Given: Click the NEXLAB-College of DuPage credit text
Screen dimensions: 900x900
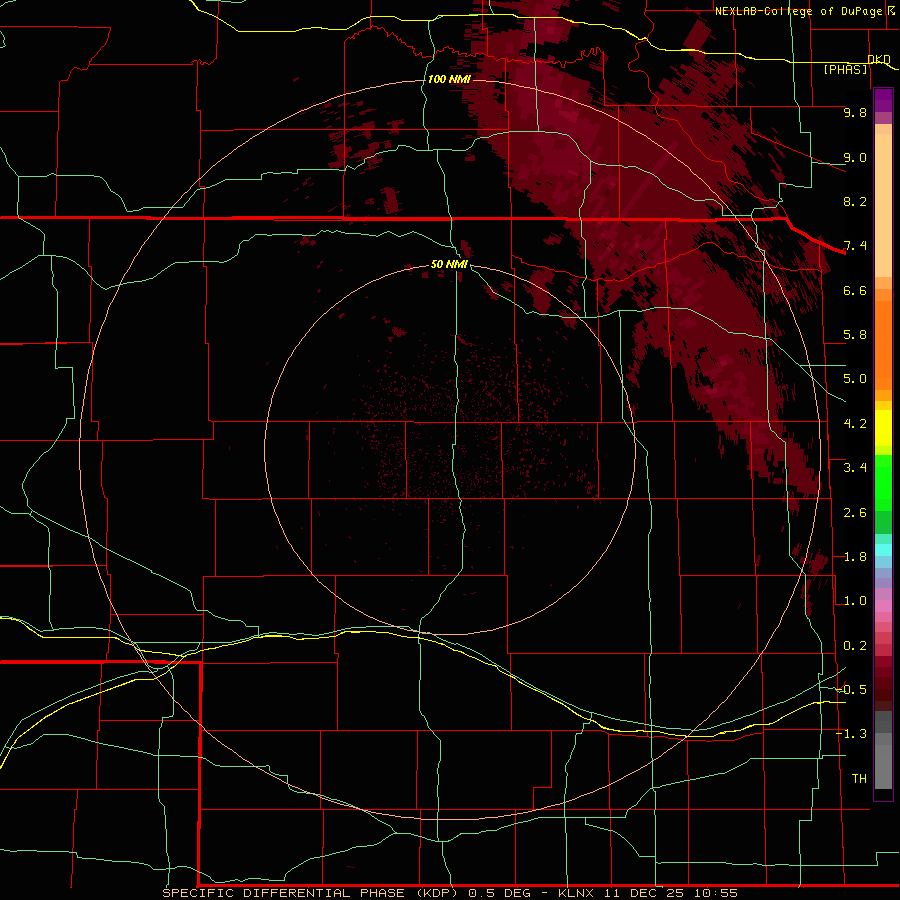Looking at the screenshot, I should 799,11.
